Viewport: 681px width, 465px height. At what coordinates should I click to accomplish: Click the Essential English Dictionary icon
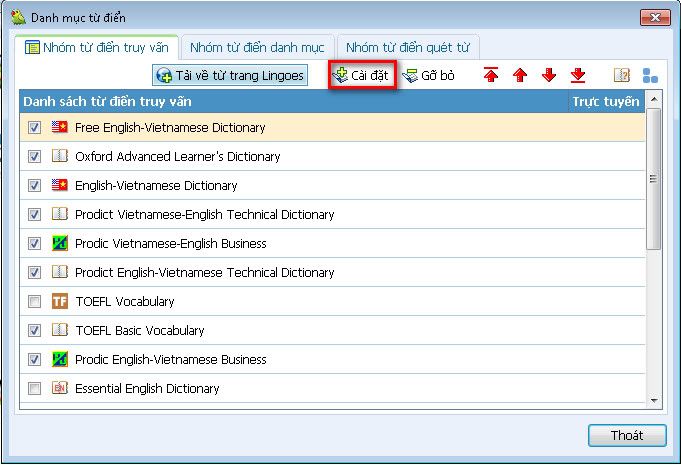(x=60, y=388)
